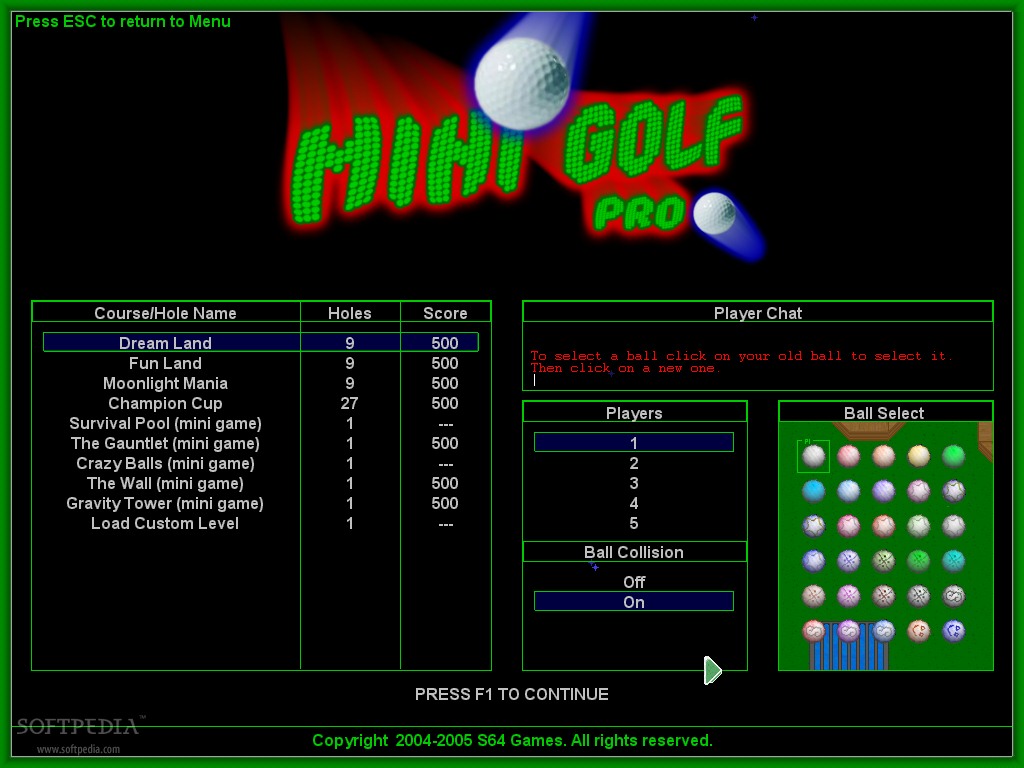The width and height of the screenshot is (1024, 768).
Task: Click the Ball Collision section header
Action: (634, 552)
